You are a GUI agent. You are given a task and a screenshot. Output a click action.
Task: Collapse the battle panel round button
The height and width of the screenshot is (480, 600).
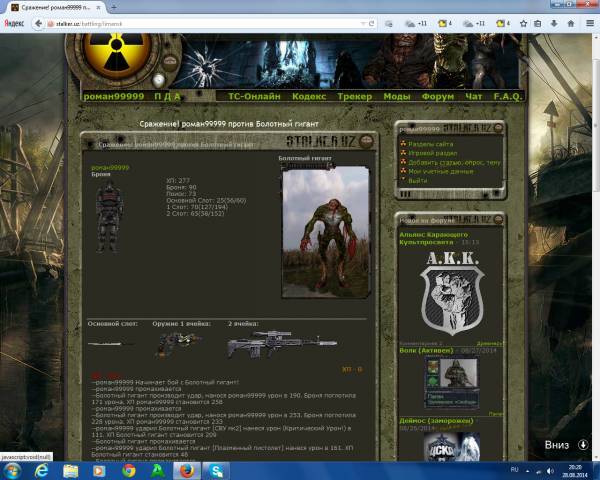pos(367,141)
